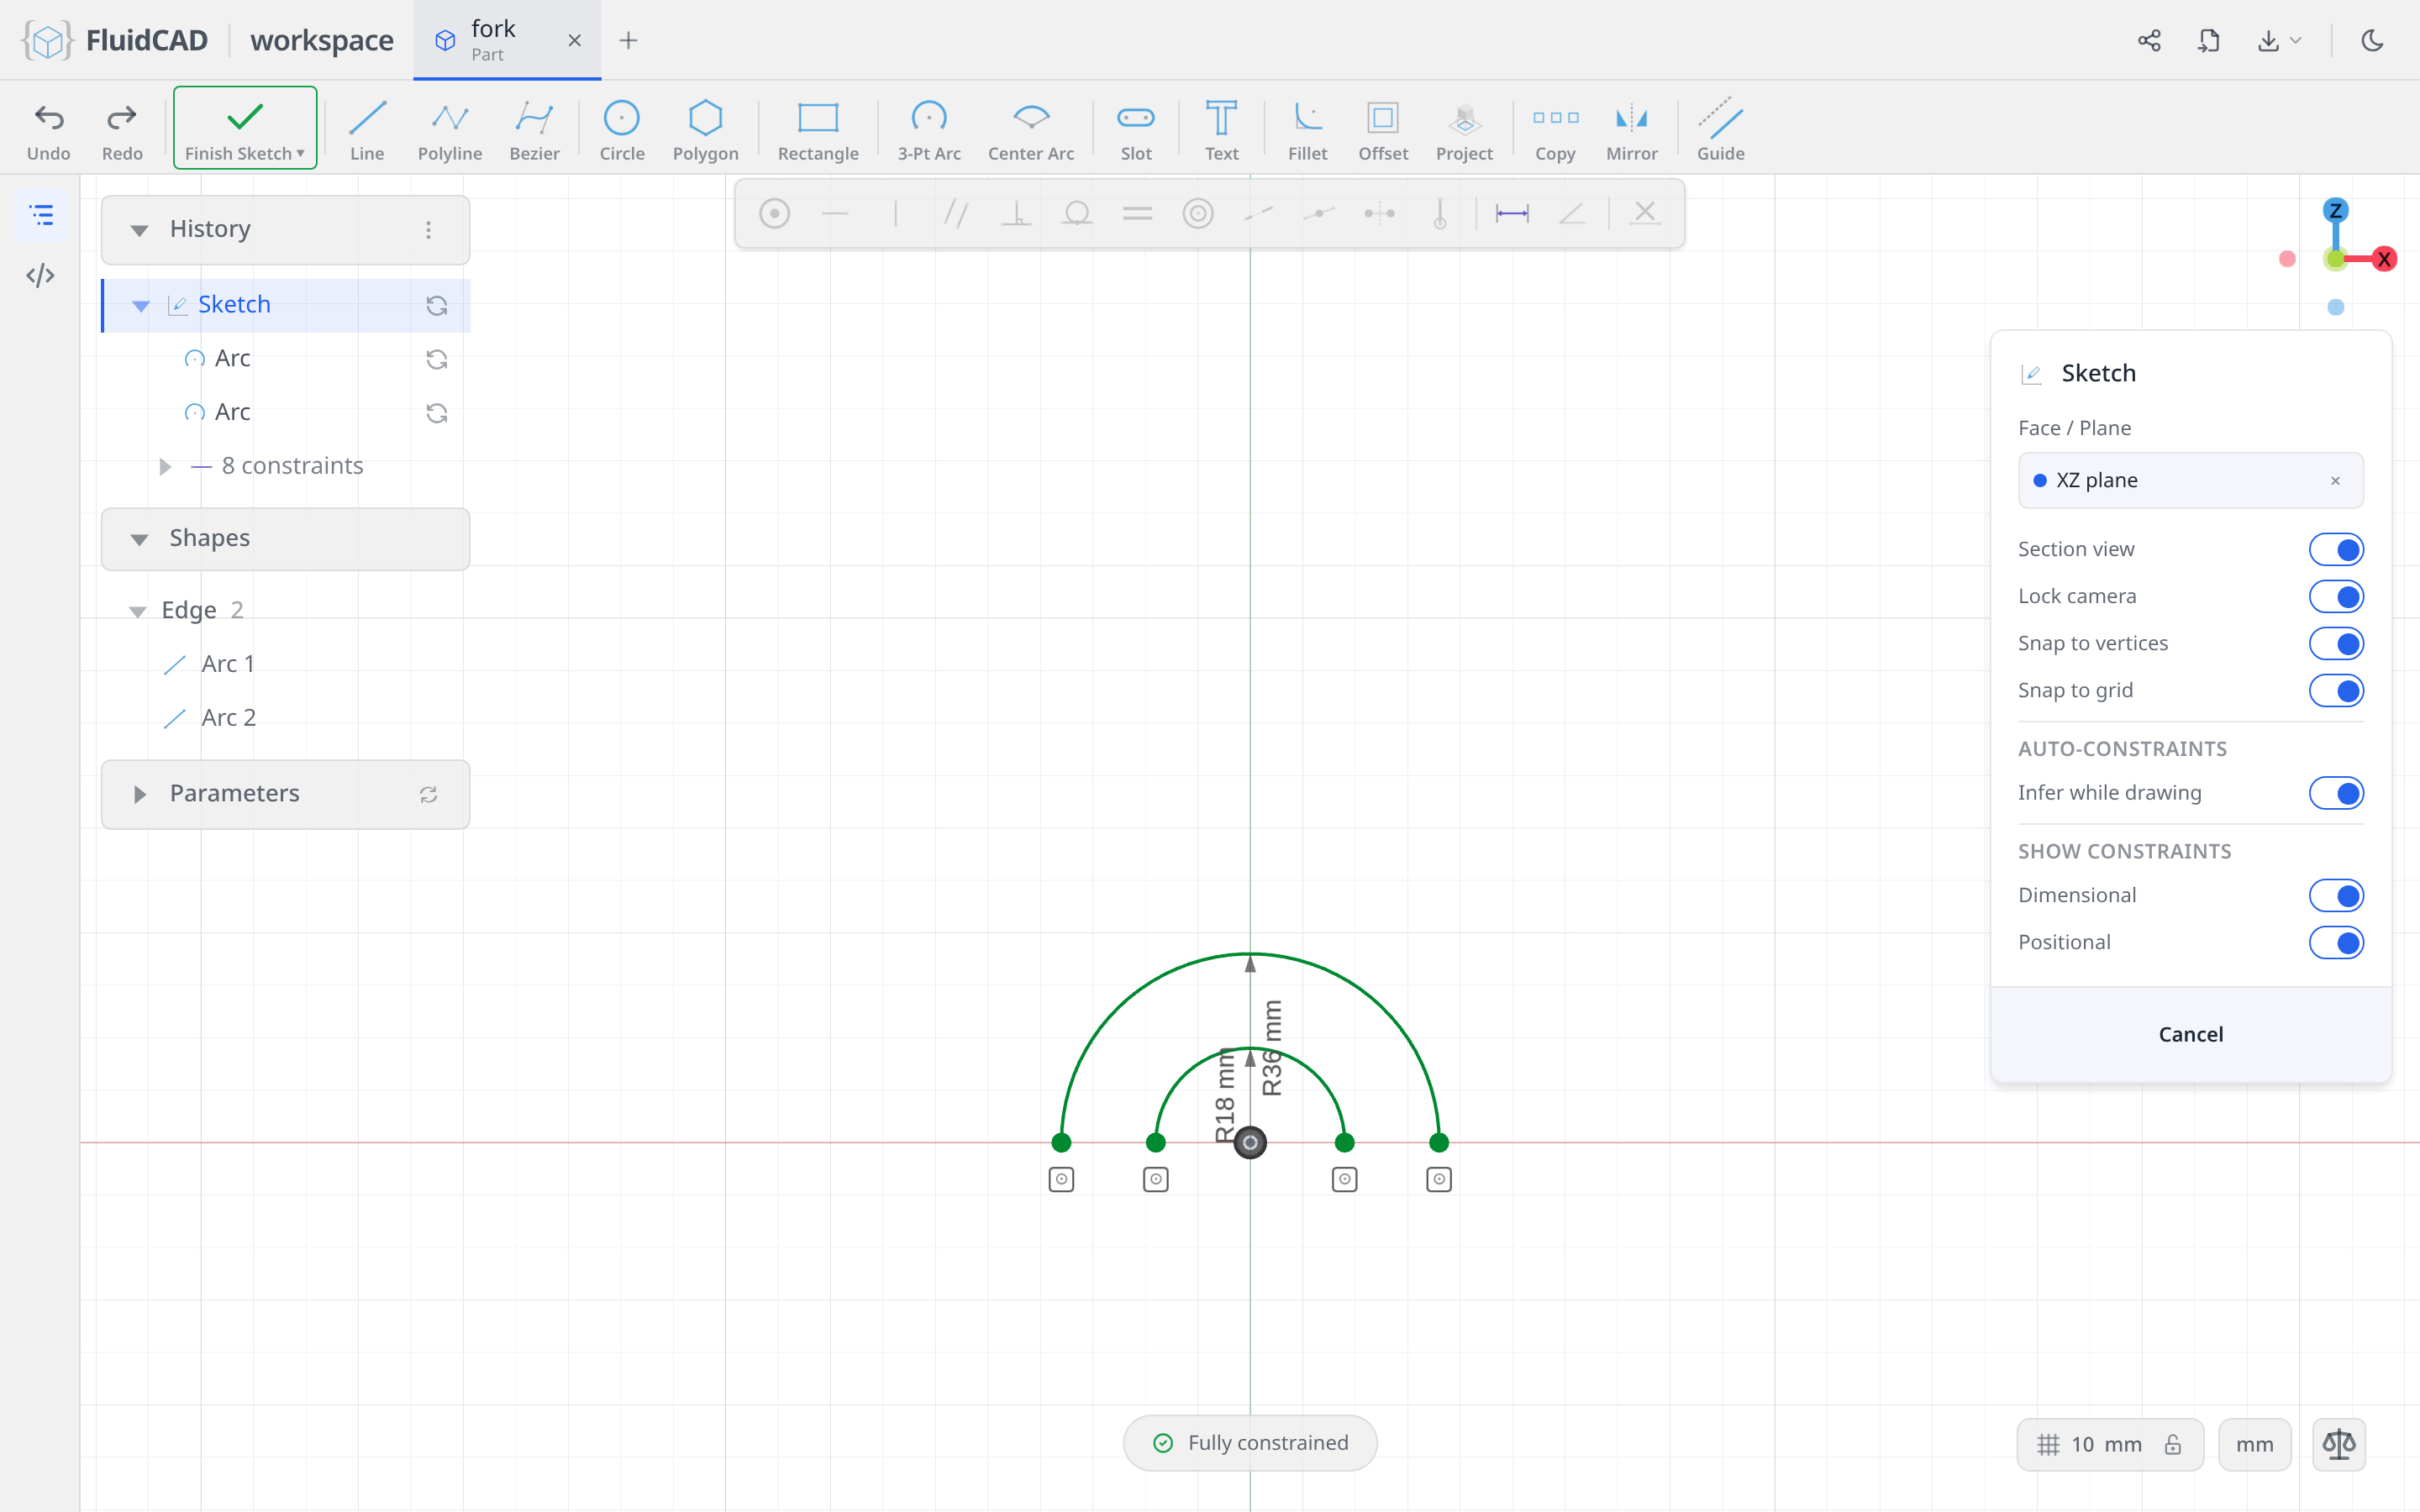Toggle dark mode moon icon
Viewport: 2420px width, 1512px height.
[x=2372, y=40]
